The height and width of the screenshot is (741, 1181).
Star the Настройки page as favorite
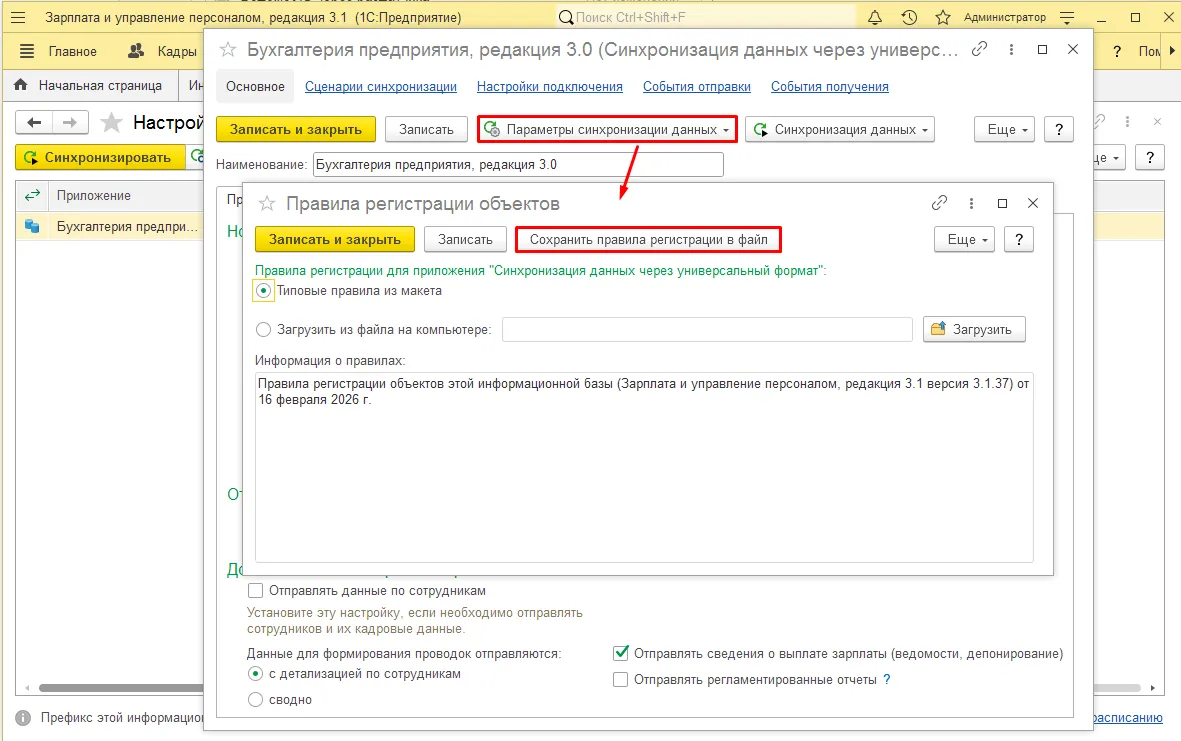click(x=111, y=122)
